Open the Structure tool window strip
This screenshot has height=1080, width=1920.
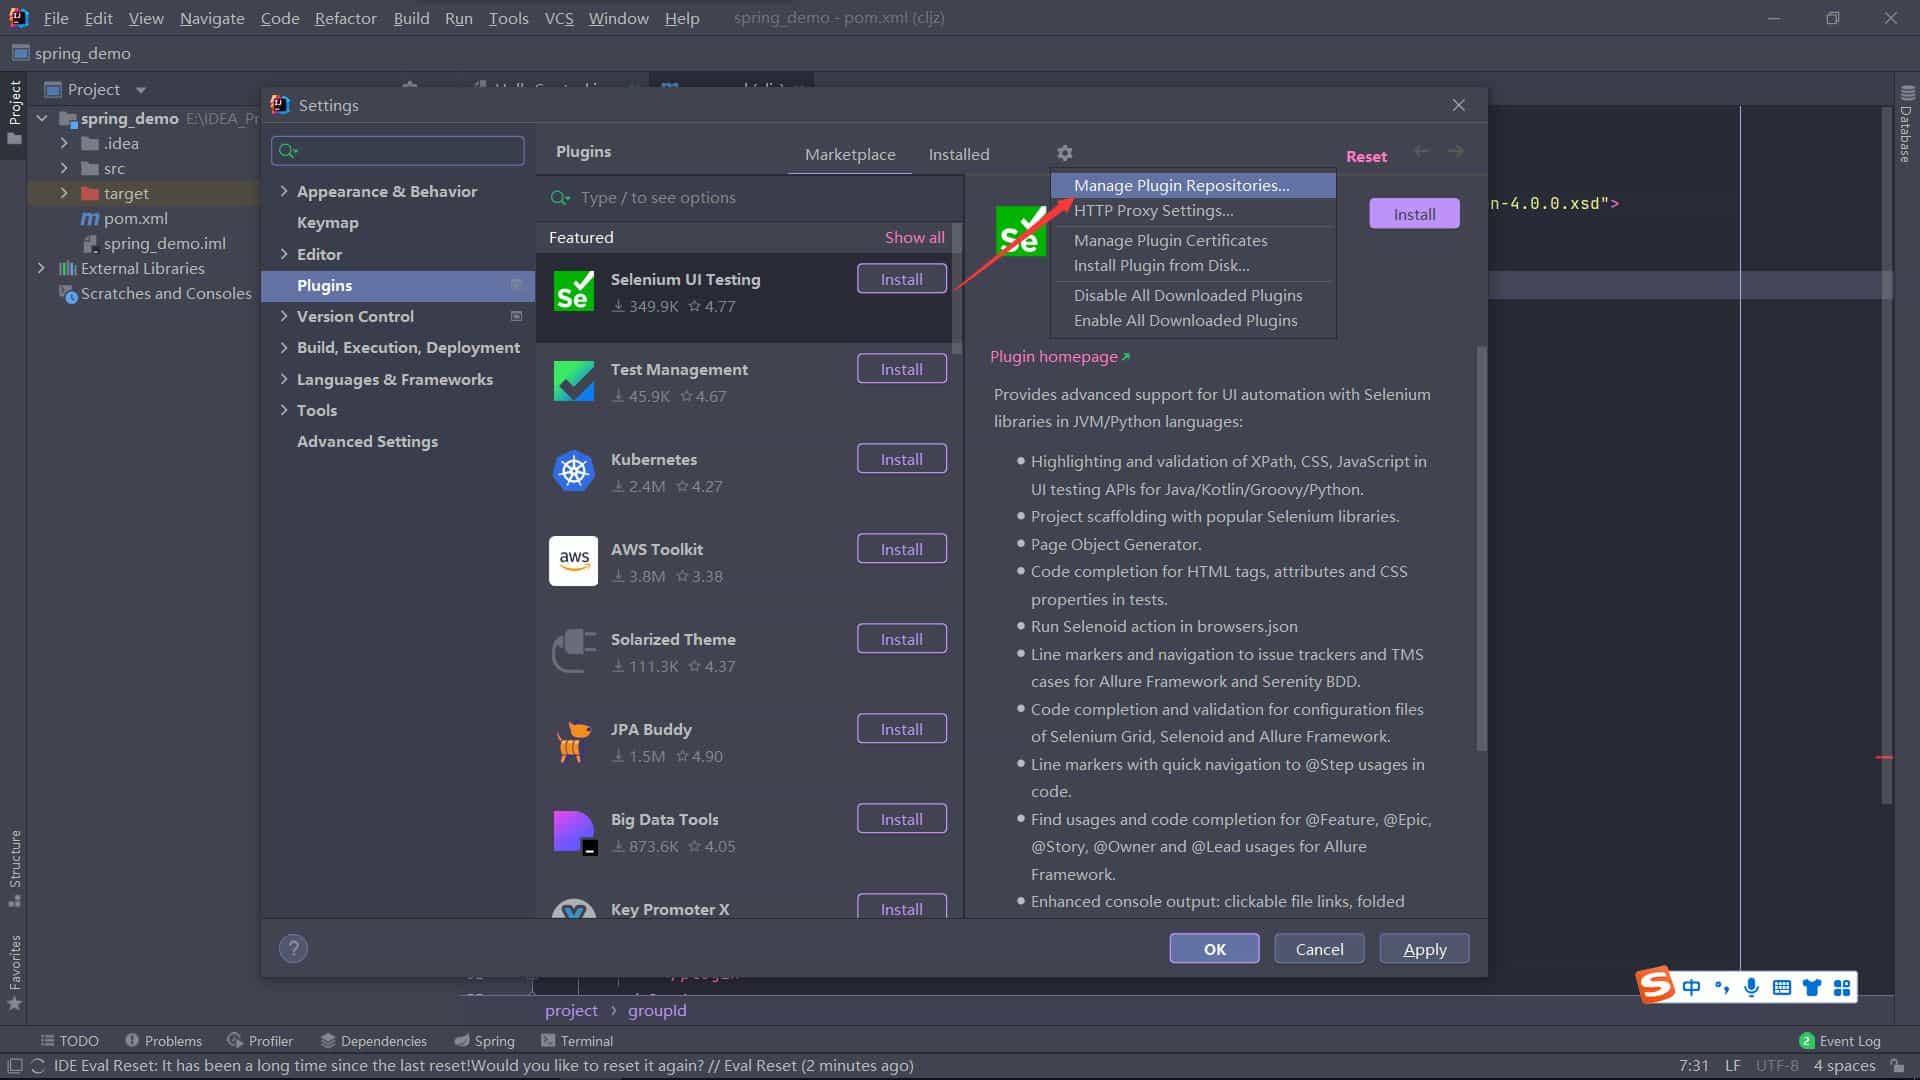pos(15,868)
